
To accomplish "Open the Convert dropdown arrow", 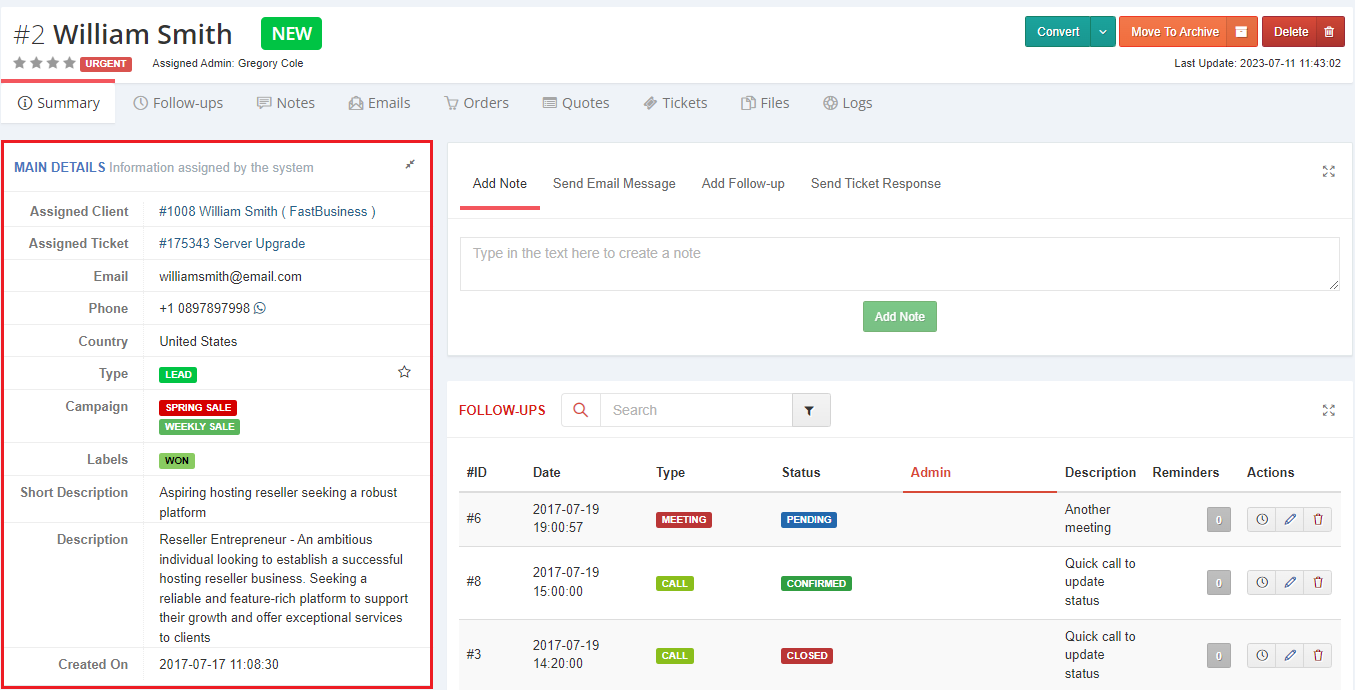I will coord(1103,32).
